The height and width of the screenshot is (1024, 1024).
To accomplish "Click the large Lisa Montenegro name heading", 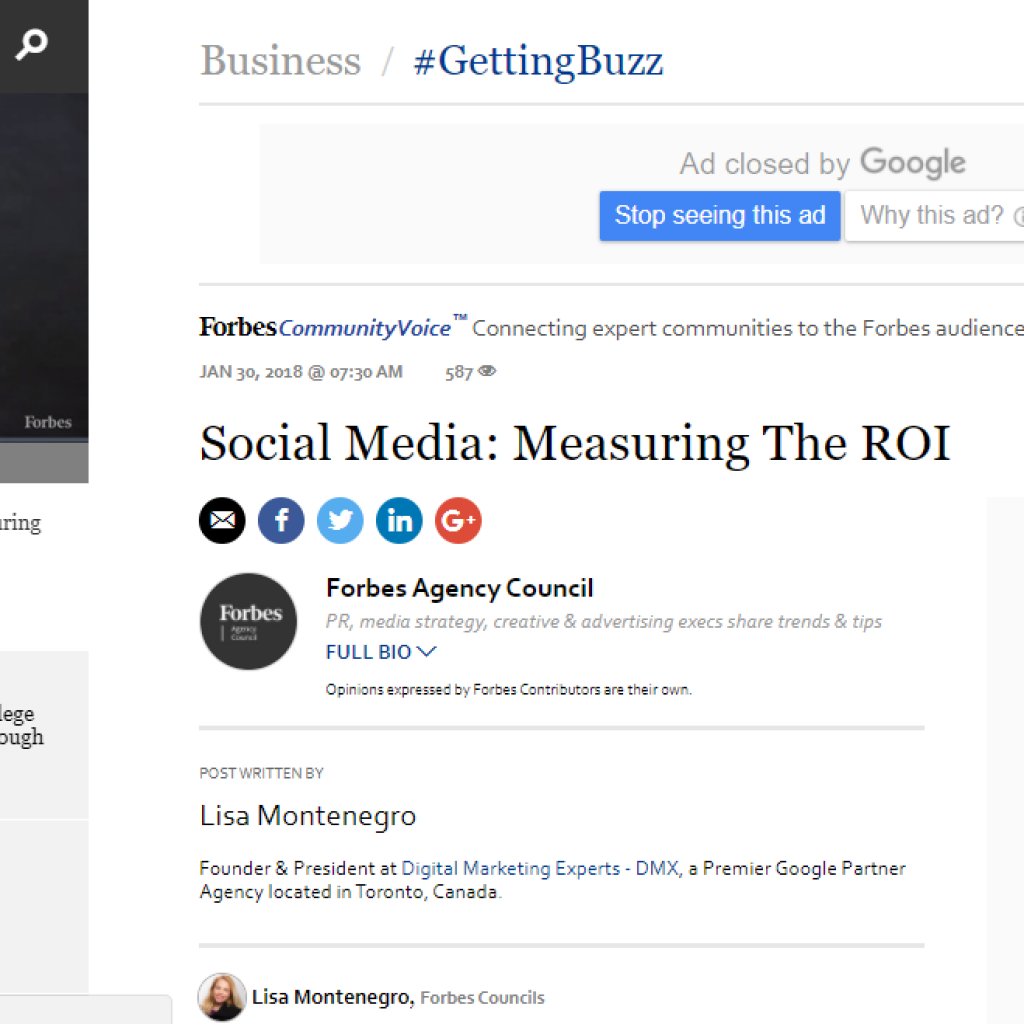I will (308, 816).
